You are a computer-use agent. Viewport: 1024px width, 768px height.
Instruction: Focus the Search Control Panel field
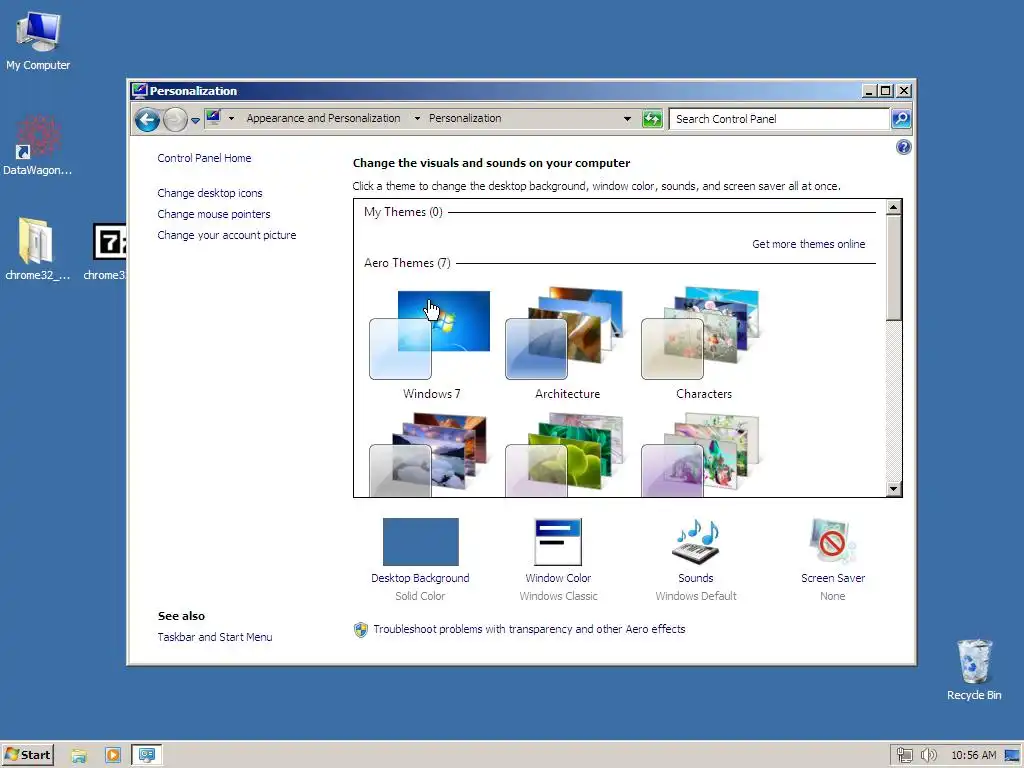pyautogui.click(x=780, y=119)
